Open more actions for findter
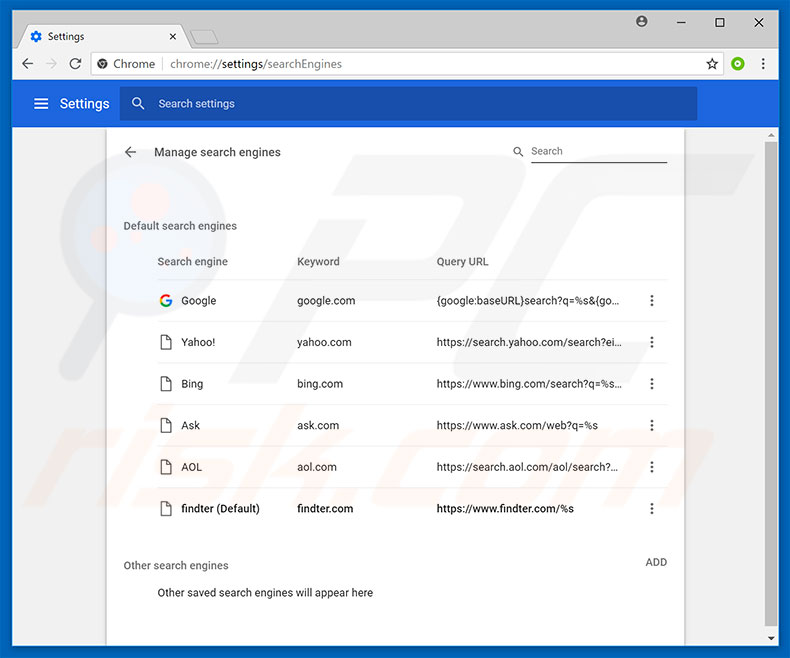 pos(652,509)
